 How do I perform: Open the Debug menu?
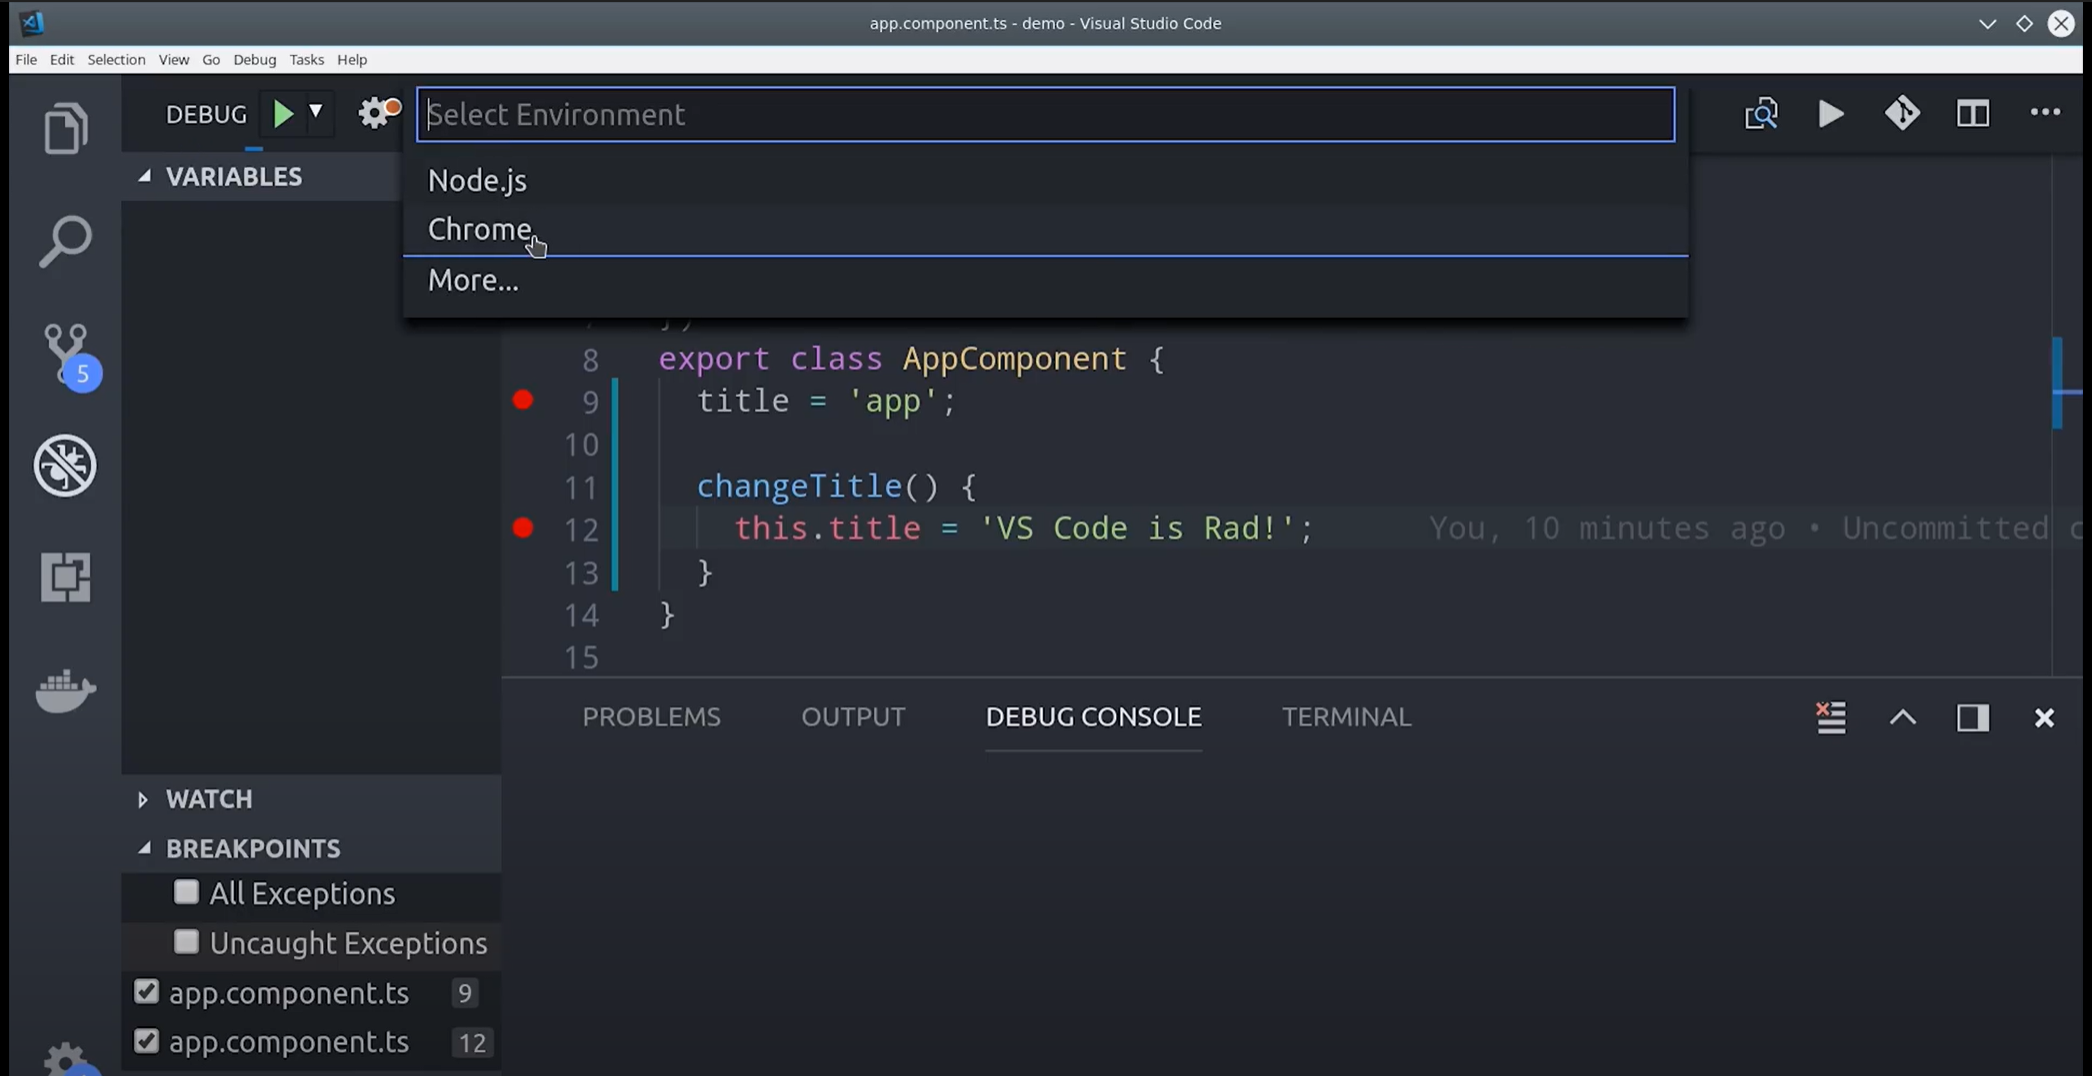(254, 59)
